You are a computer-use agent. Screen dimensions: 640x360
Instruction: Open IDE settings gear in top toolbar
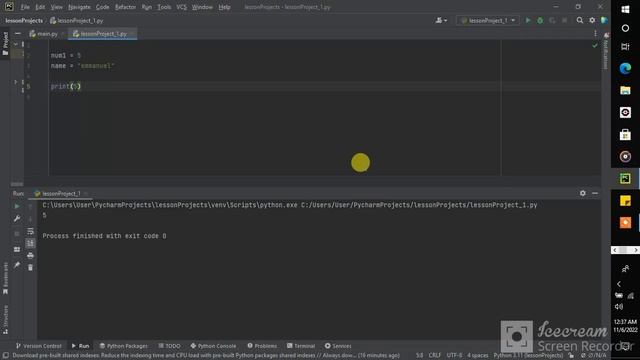(592, 20)
